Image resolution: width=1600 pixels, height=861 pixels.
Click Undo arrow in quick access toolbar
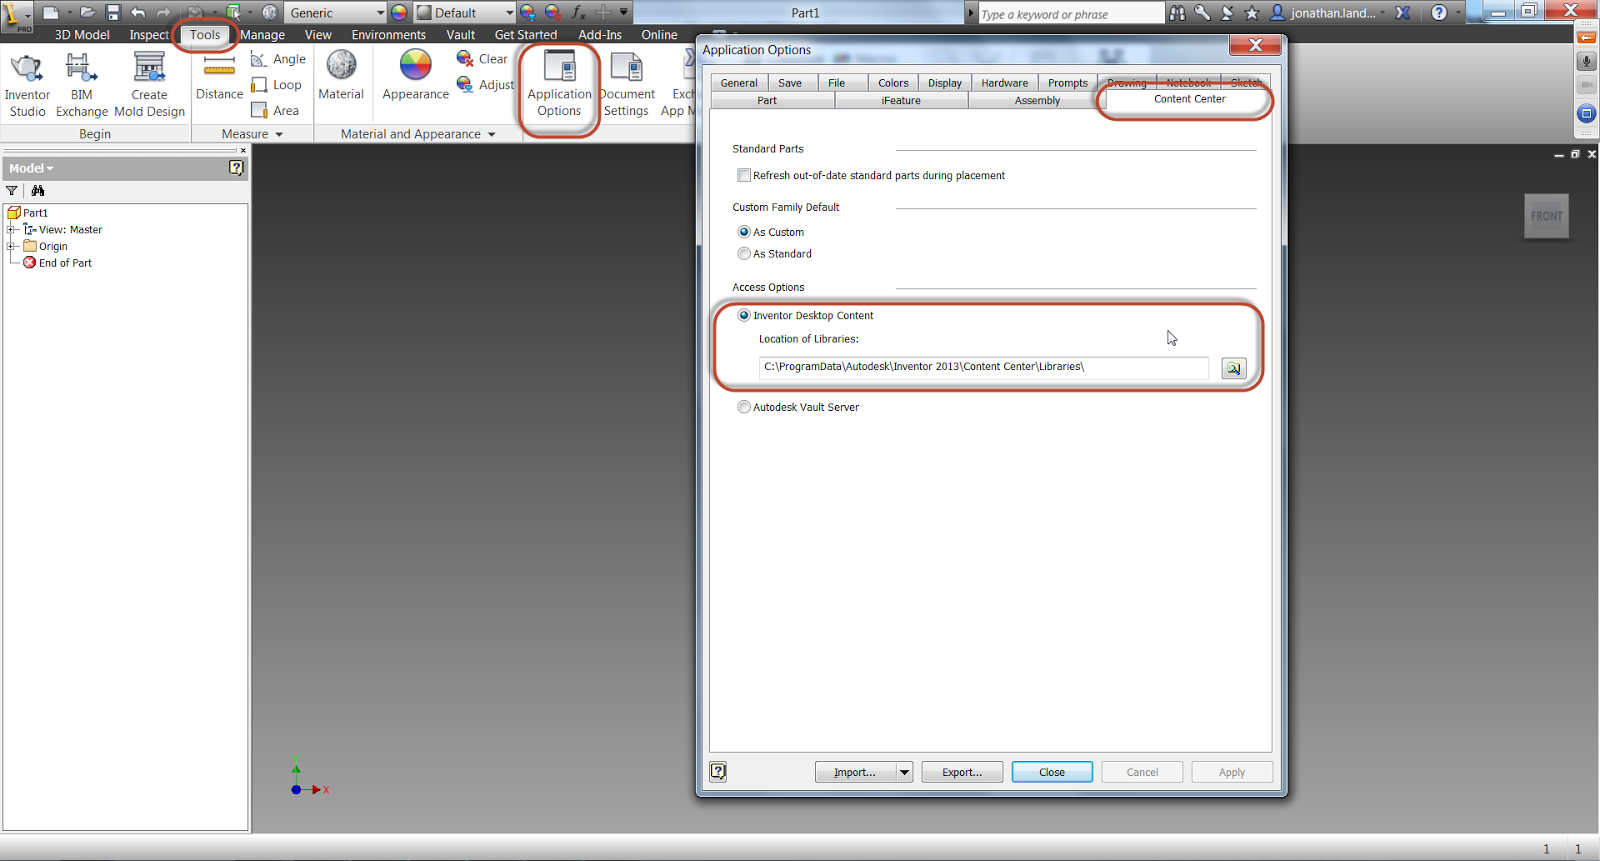point(138,12)
